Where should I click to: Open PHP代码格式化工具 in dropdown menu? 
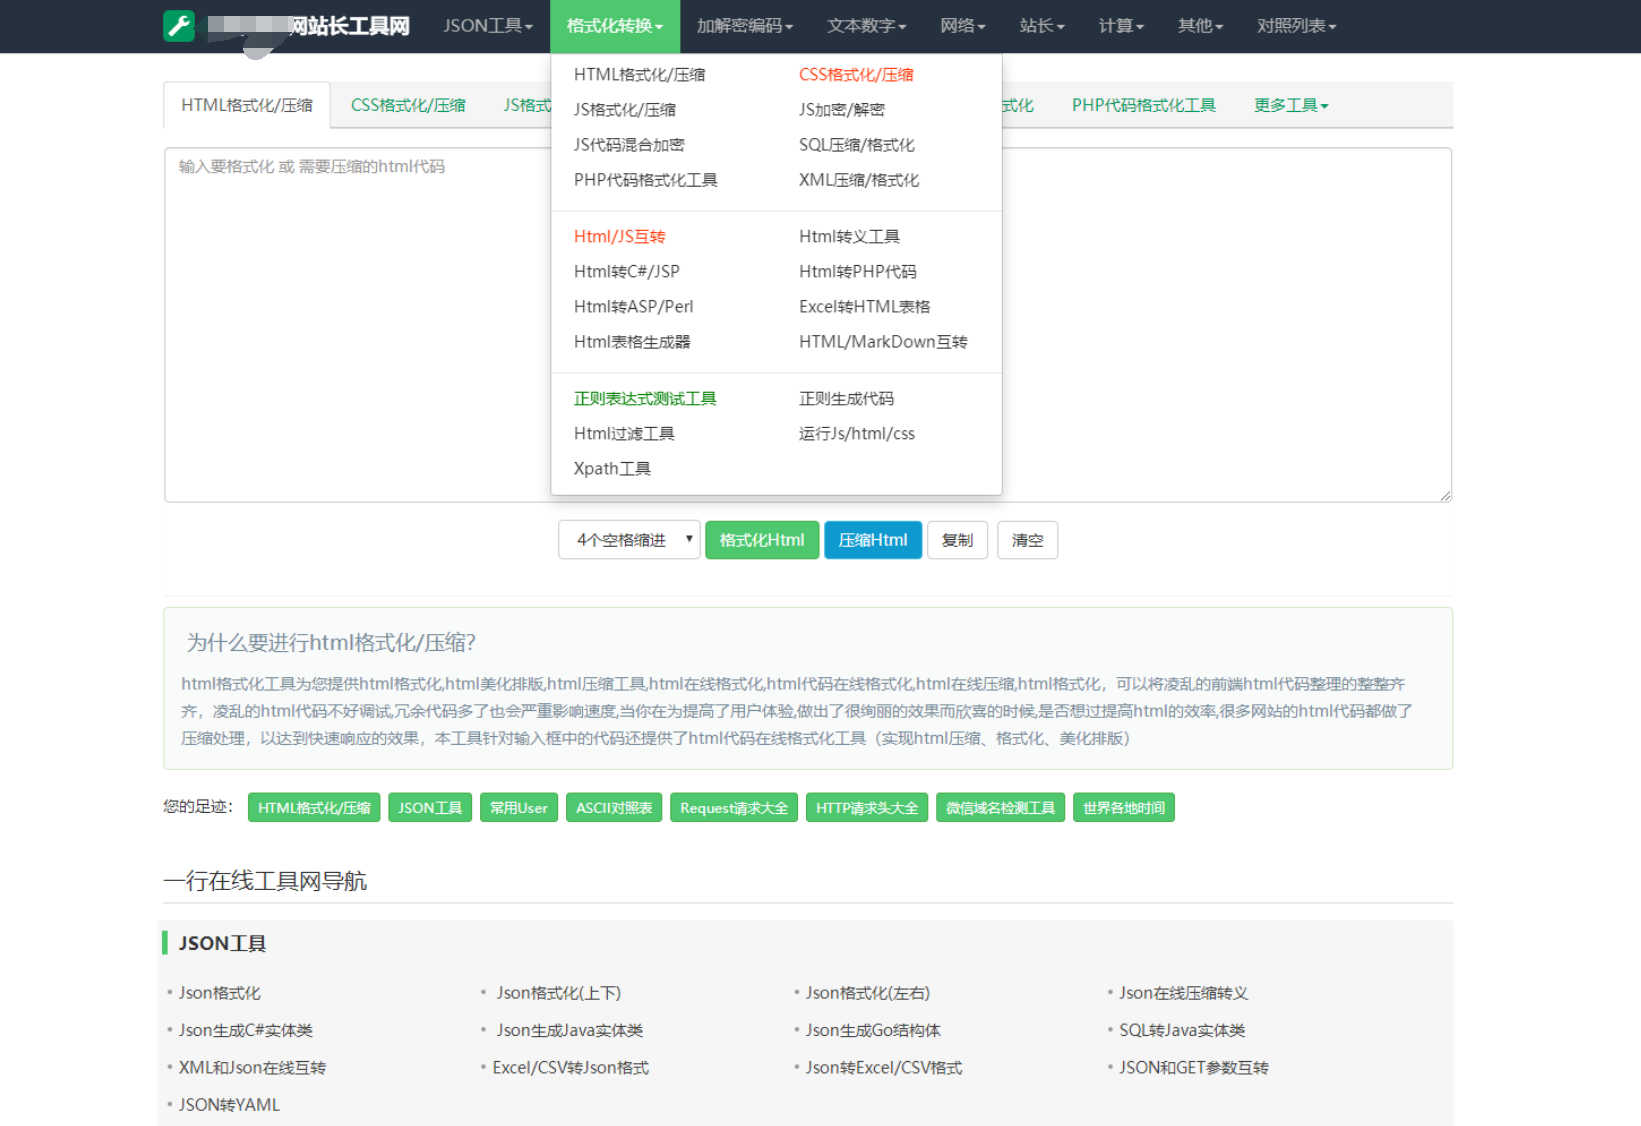click(x=645, y=179)
